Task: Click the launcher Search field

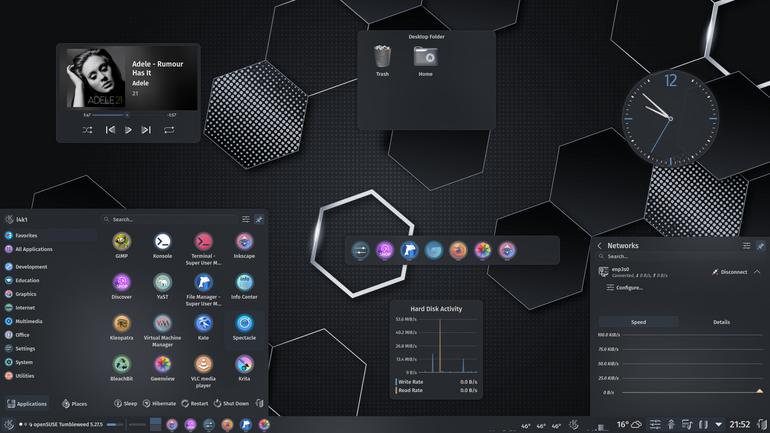Action: click(169, 219)
